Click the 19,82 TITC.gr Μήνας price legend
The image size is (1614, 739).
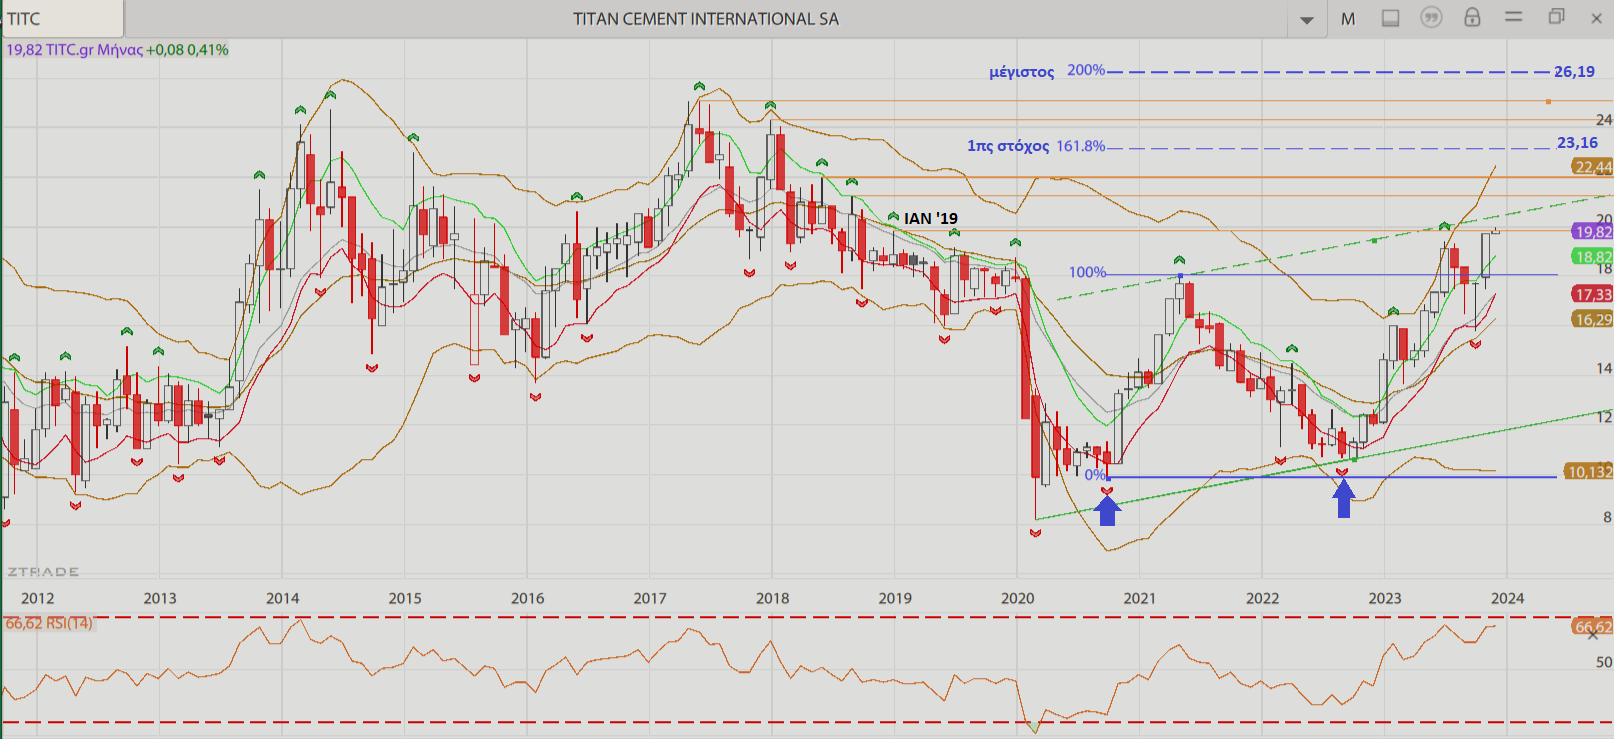(118, 50)
